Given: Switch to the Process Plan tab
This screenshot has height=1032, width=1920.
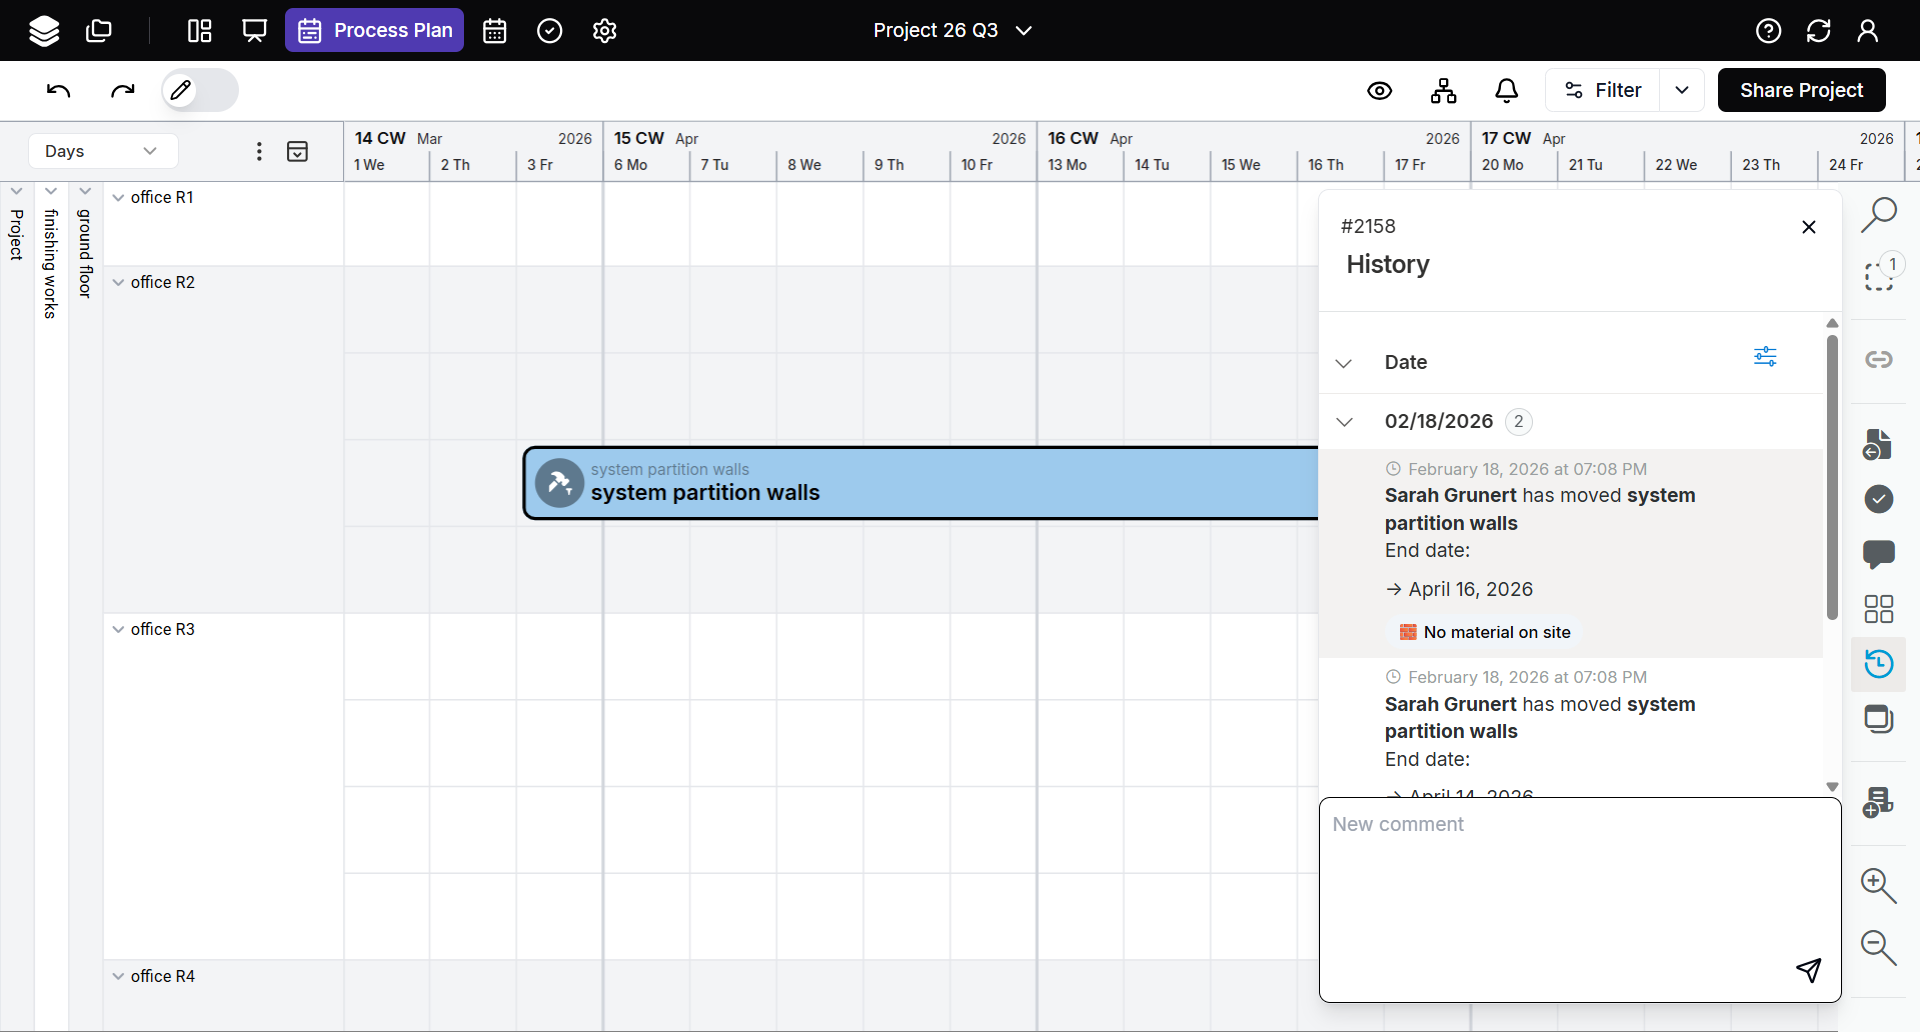Looking at the screenshot, I should point(375,30).
